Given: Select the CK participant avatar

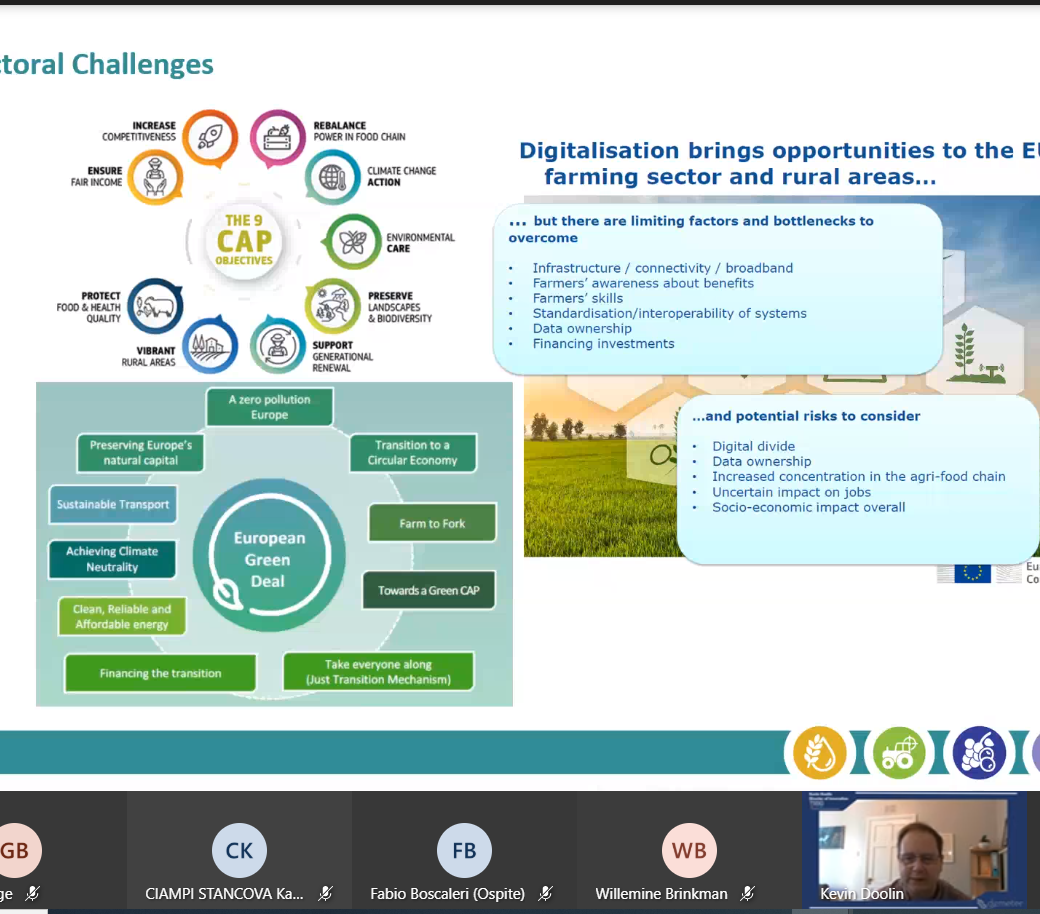Looking at the screenshot, I should pos(239,850).
